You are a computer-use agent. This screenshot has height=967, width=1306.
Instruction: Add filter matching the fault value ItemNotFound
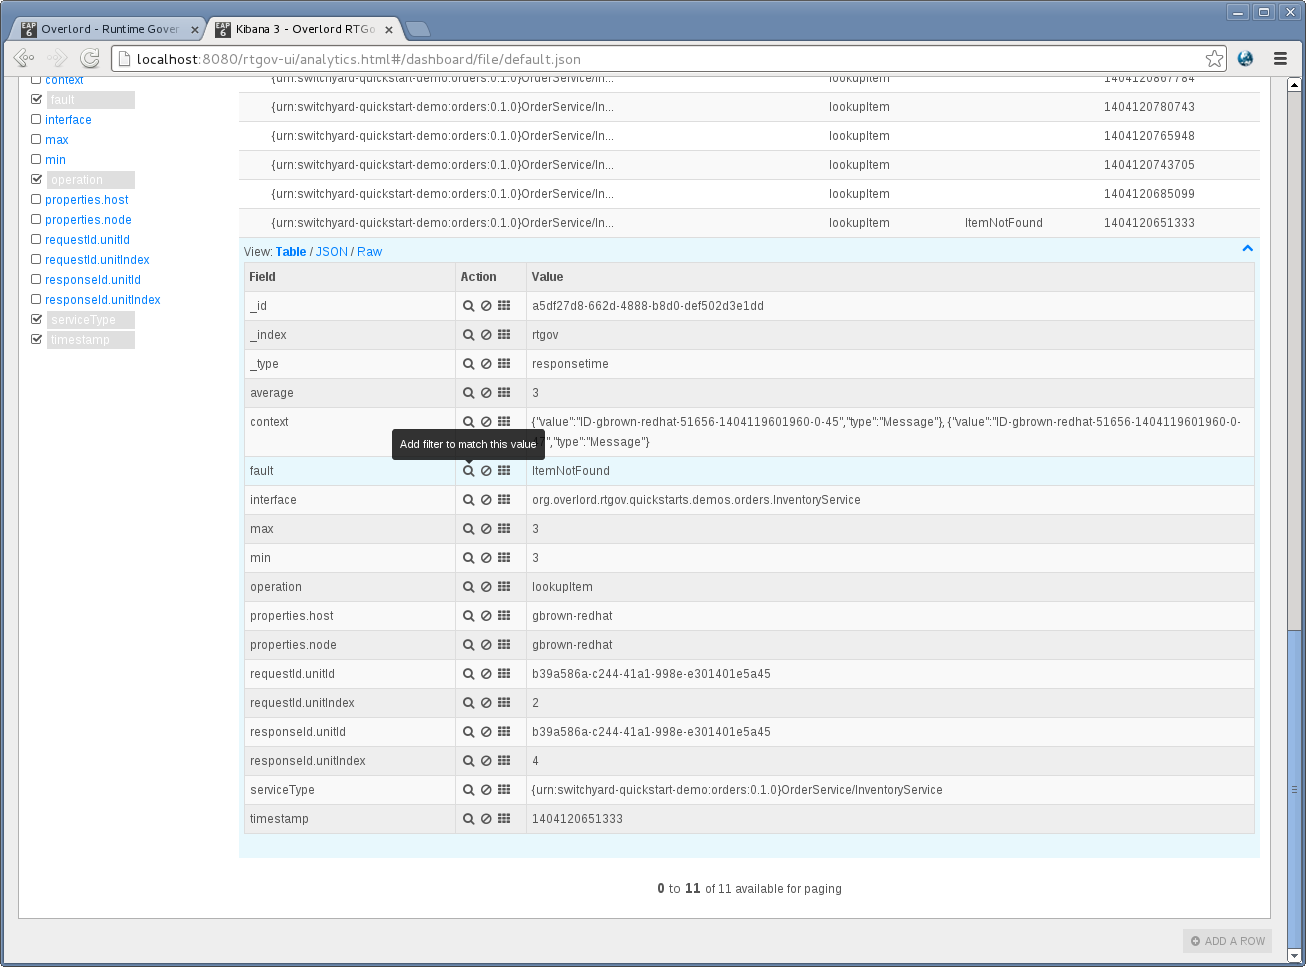pos(469,470)
